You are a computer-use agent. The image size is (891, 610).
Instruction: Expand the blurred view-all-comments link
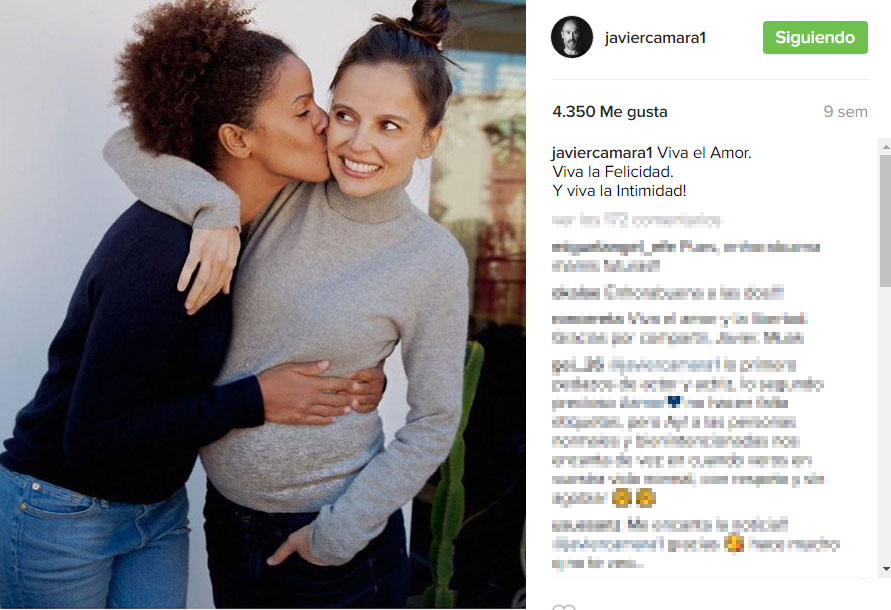637,220
